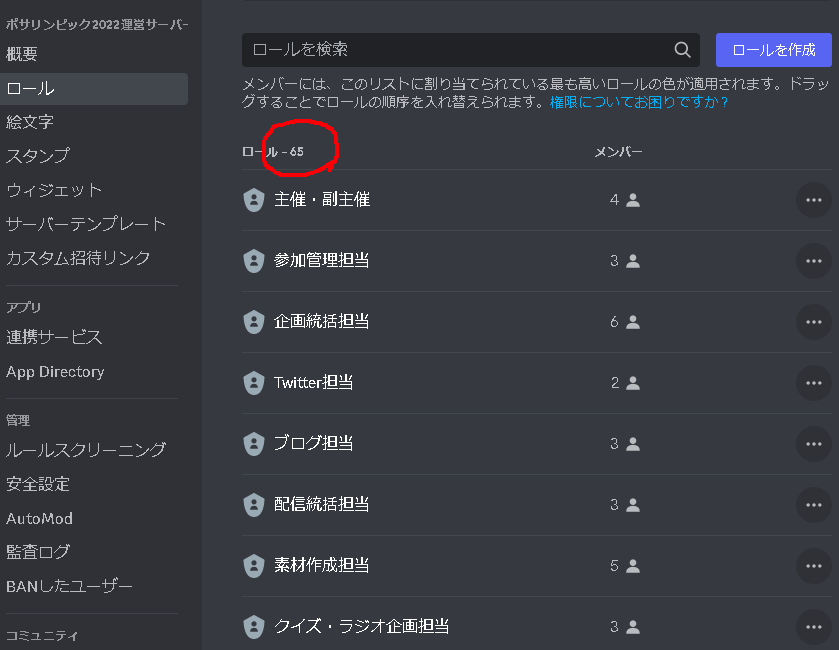
Task: View members icon for 企画統括担当
Action: [633, 322]
